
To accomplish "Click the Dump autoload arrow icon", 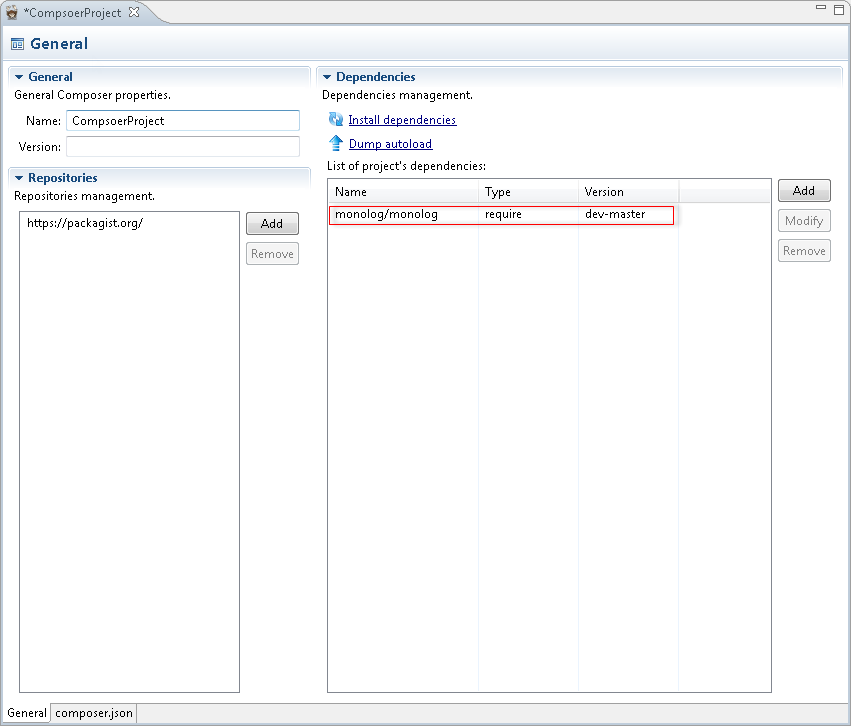I will tap(336, 143).
